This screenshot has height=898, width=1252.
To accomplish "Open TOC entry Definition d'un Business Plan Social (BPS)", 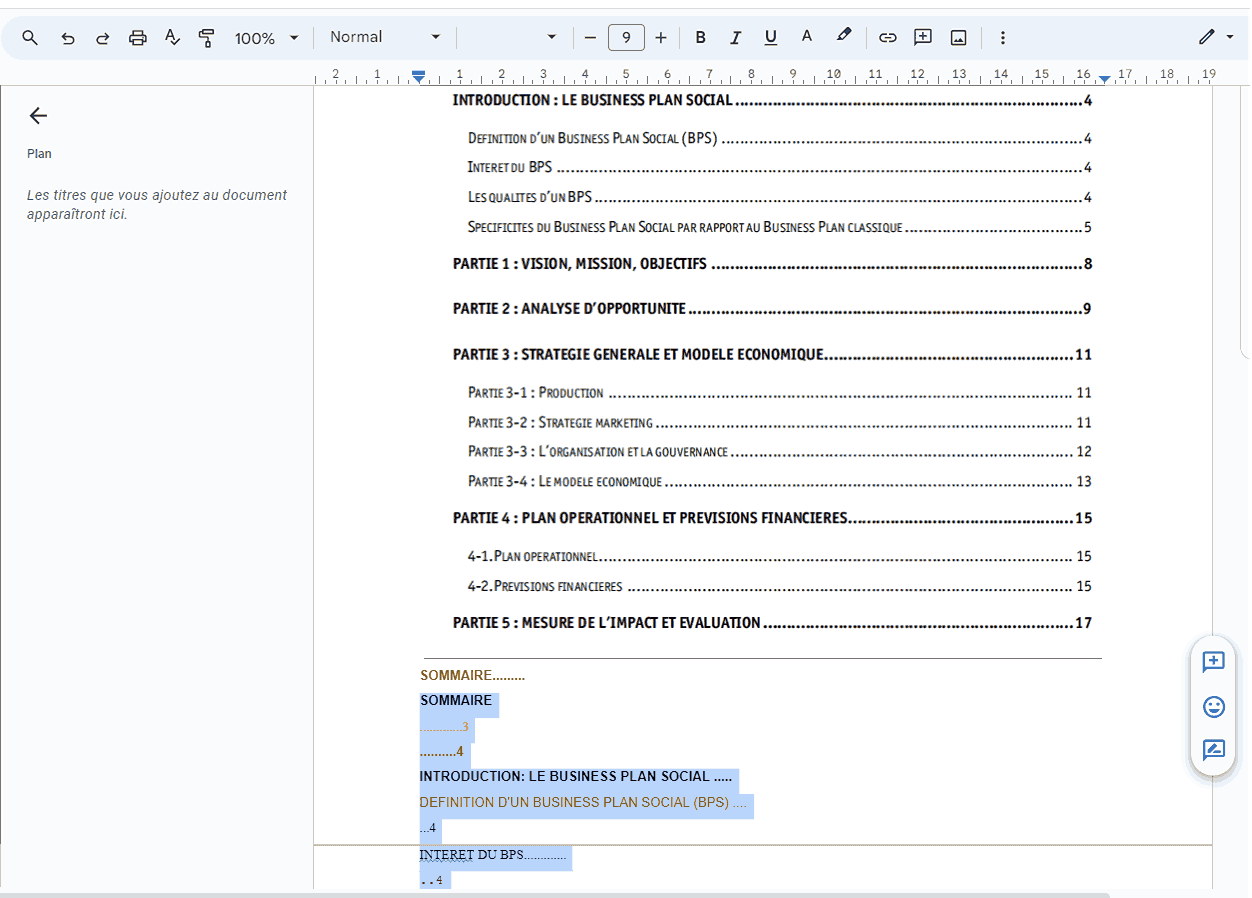I will pos(779,139).
